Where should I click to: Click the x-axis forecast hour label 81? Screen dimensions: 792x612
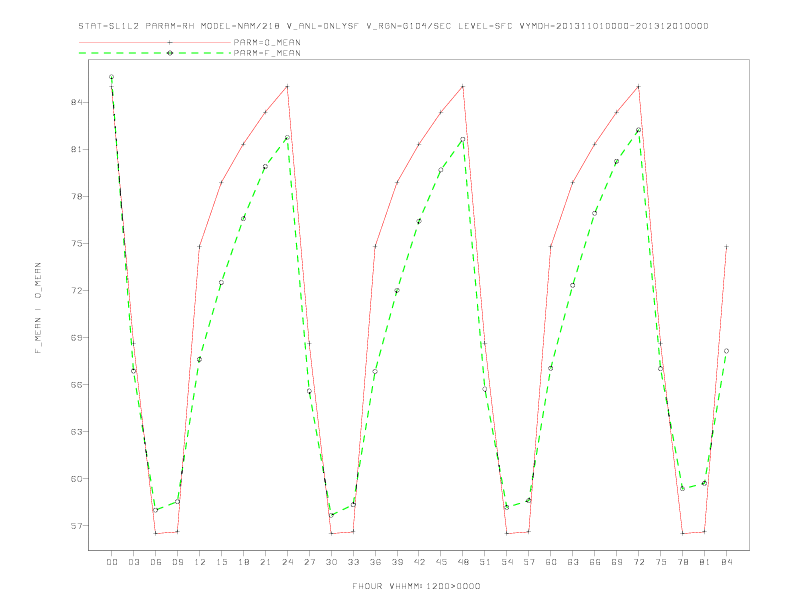pos(705,562)
